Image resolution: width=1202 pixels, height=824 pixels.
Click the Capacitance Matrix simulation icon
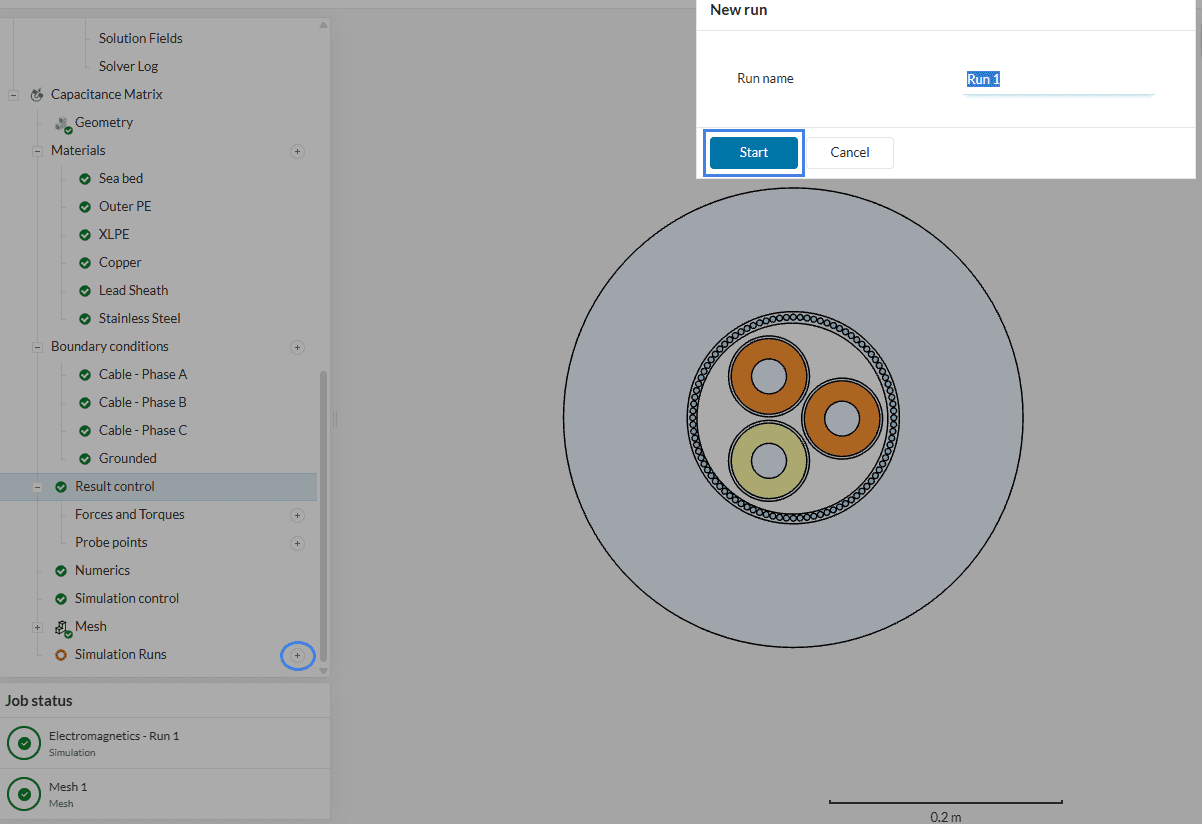coord(37,95)
